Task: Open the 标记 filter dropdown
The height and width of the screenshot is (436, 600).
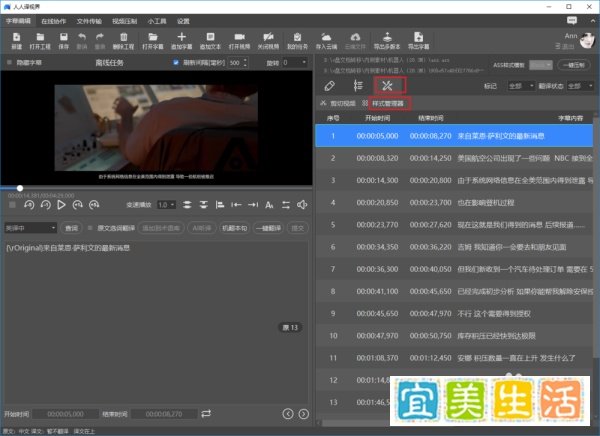Action: (x=521, y=86)
